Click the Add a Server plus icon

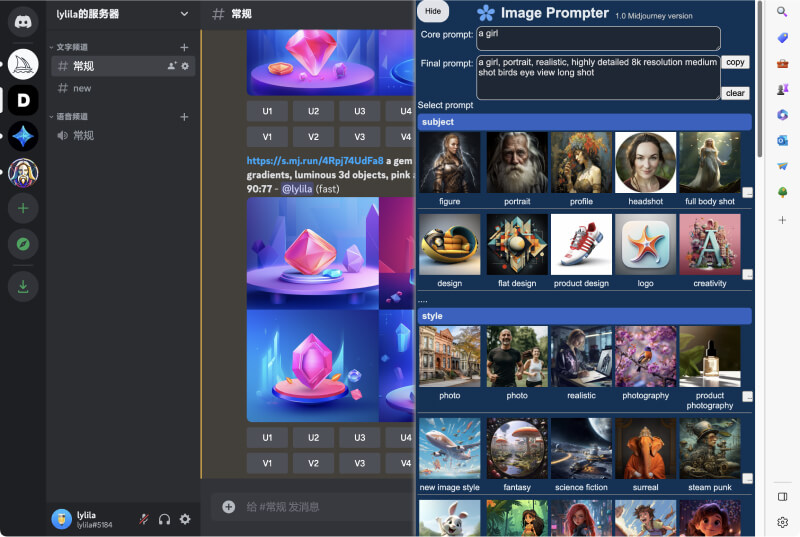click(x=22, y=208)
